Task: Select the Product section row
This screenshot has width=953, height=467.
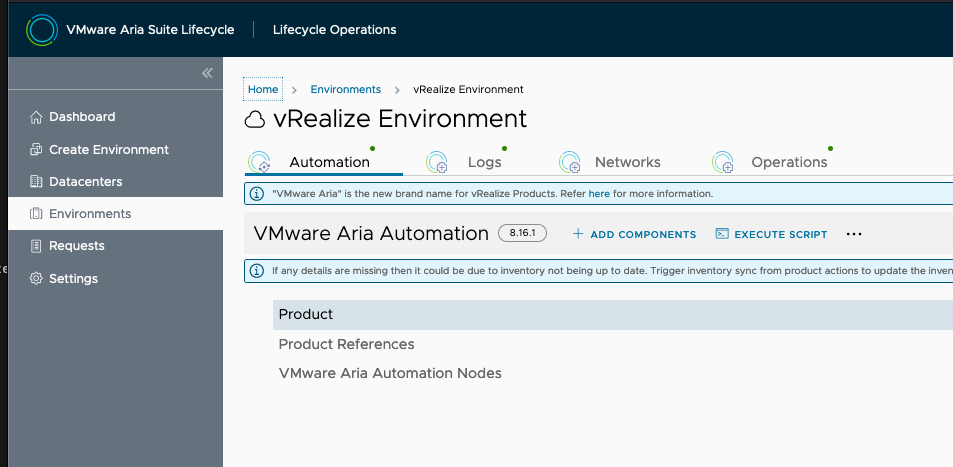Action: point(306,314)
